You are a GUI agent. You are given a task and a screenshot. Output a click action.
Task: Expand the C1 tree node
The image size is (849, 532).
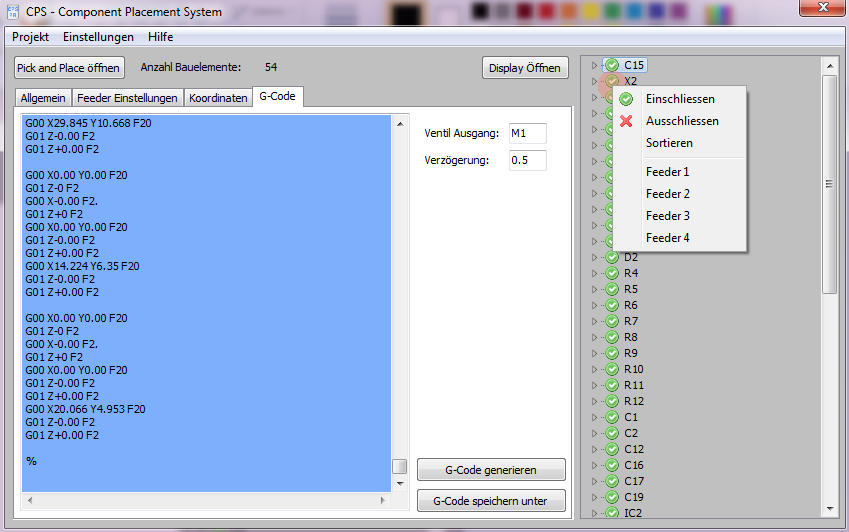[594, 417]
